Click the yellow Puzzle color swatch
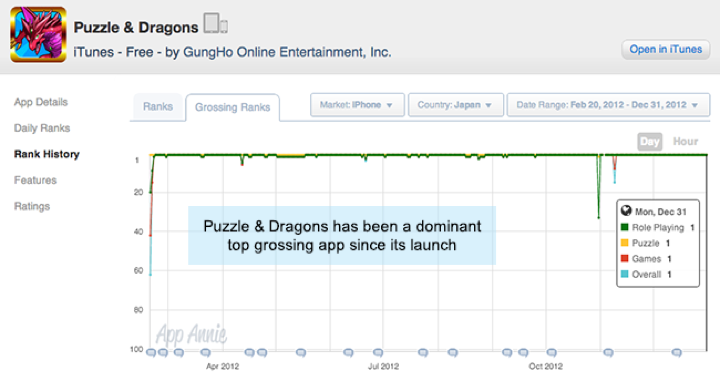 point(624,243)
